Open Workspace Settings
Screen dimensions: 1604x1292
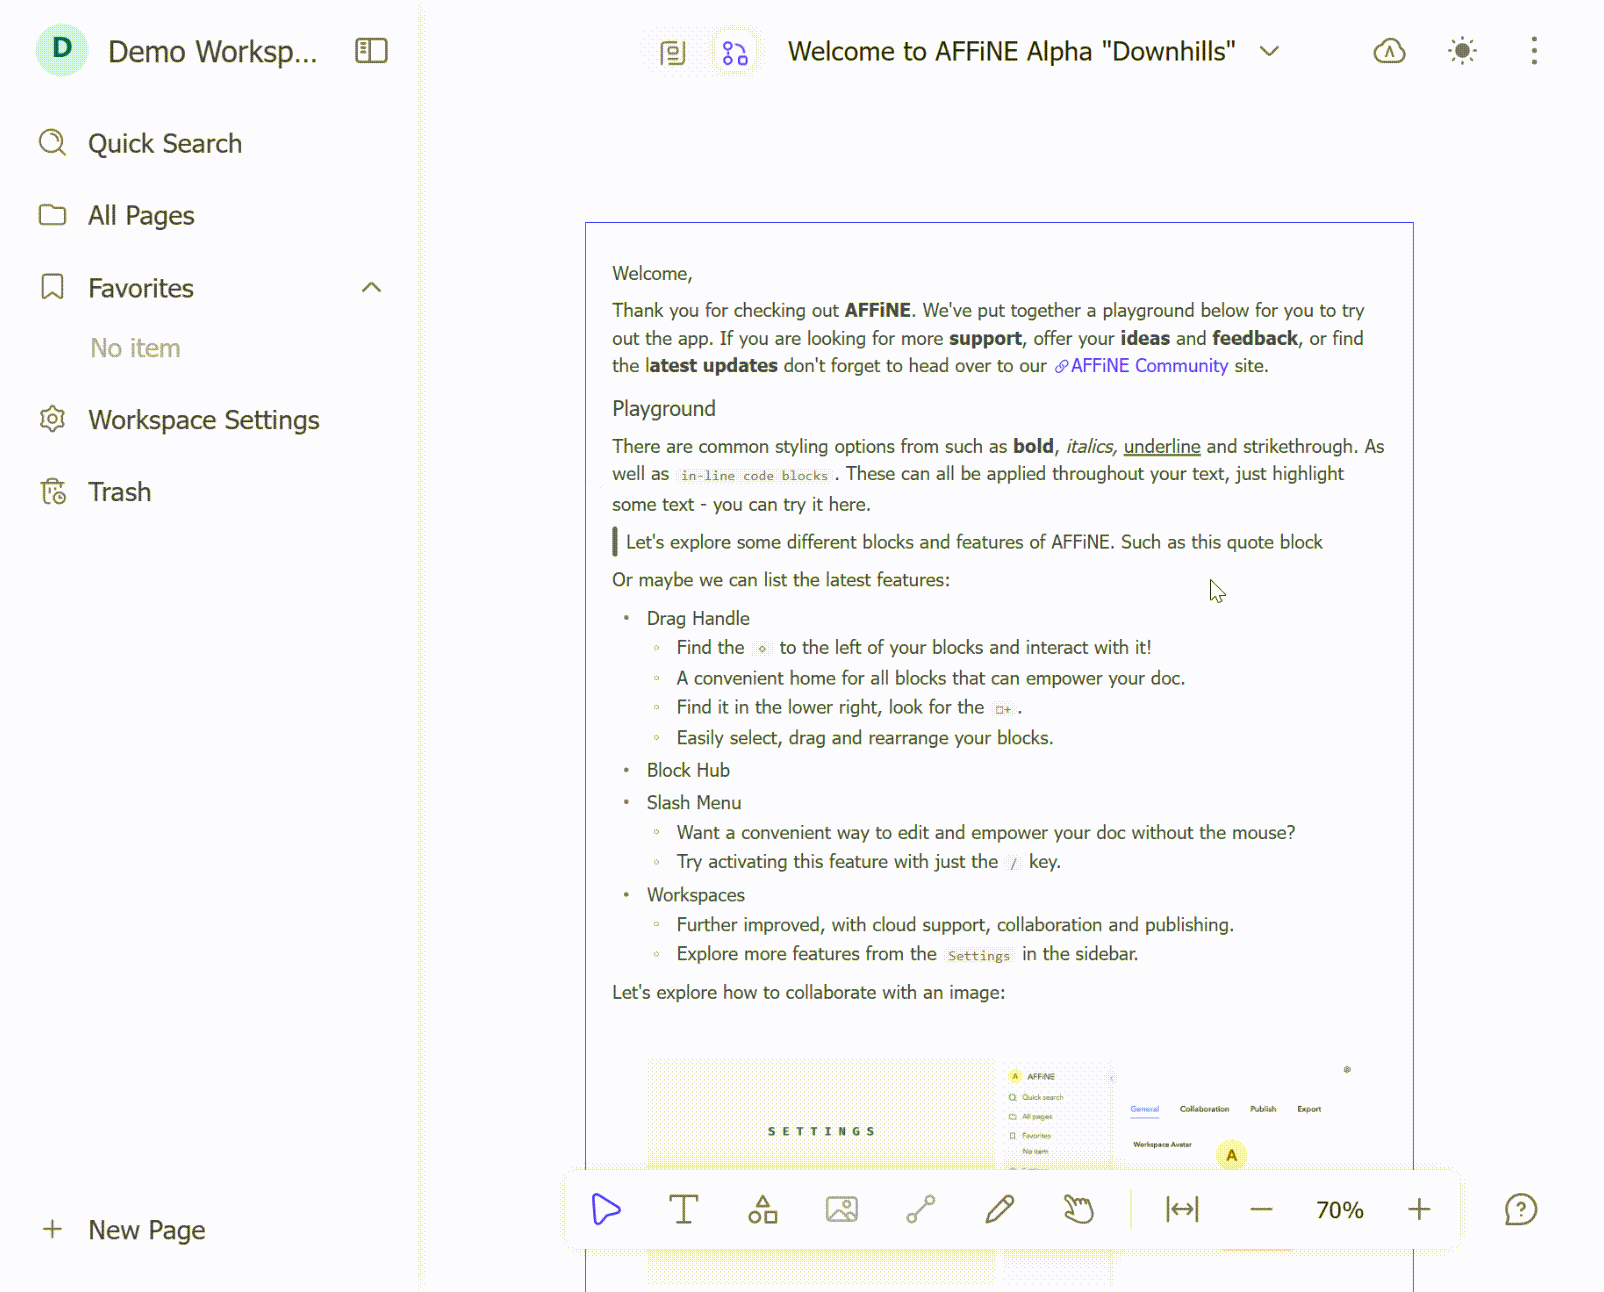click(x=204, y=420)
